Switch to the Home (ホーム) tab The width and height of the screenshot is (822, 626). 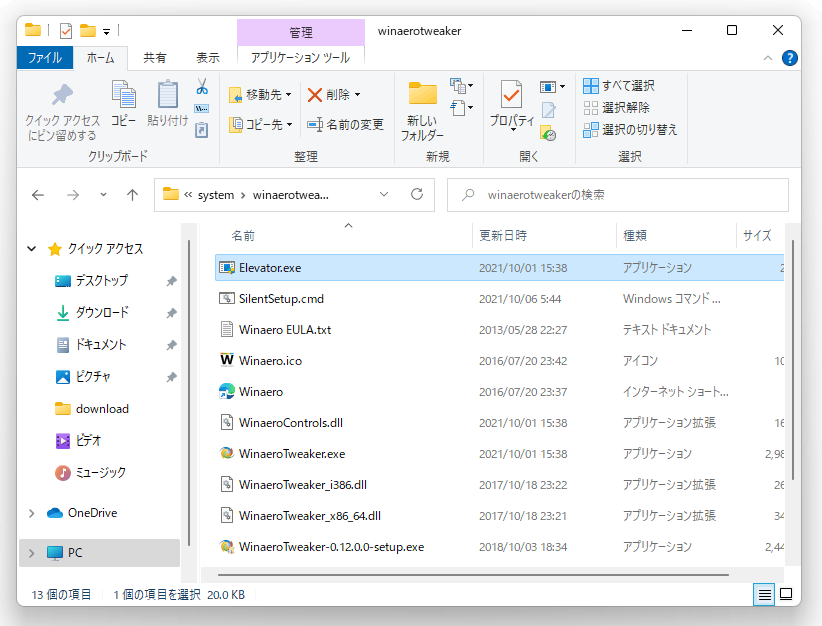[x=101, y=58]
